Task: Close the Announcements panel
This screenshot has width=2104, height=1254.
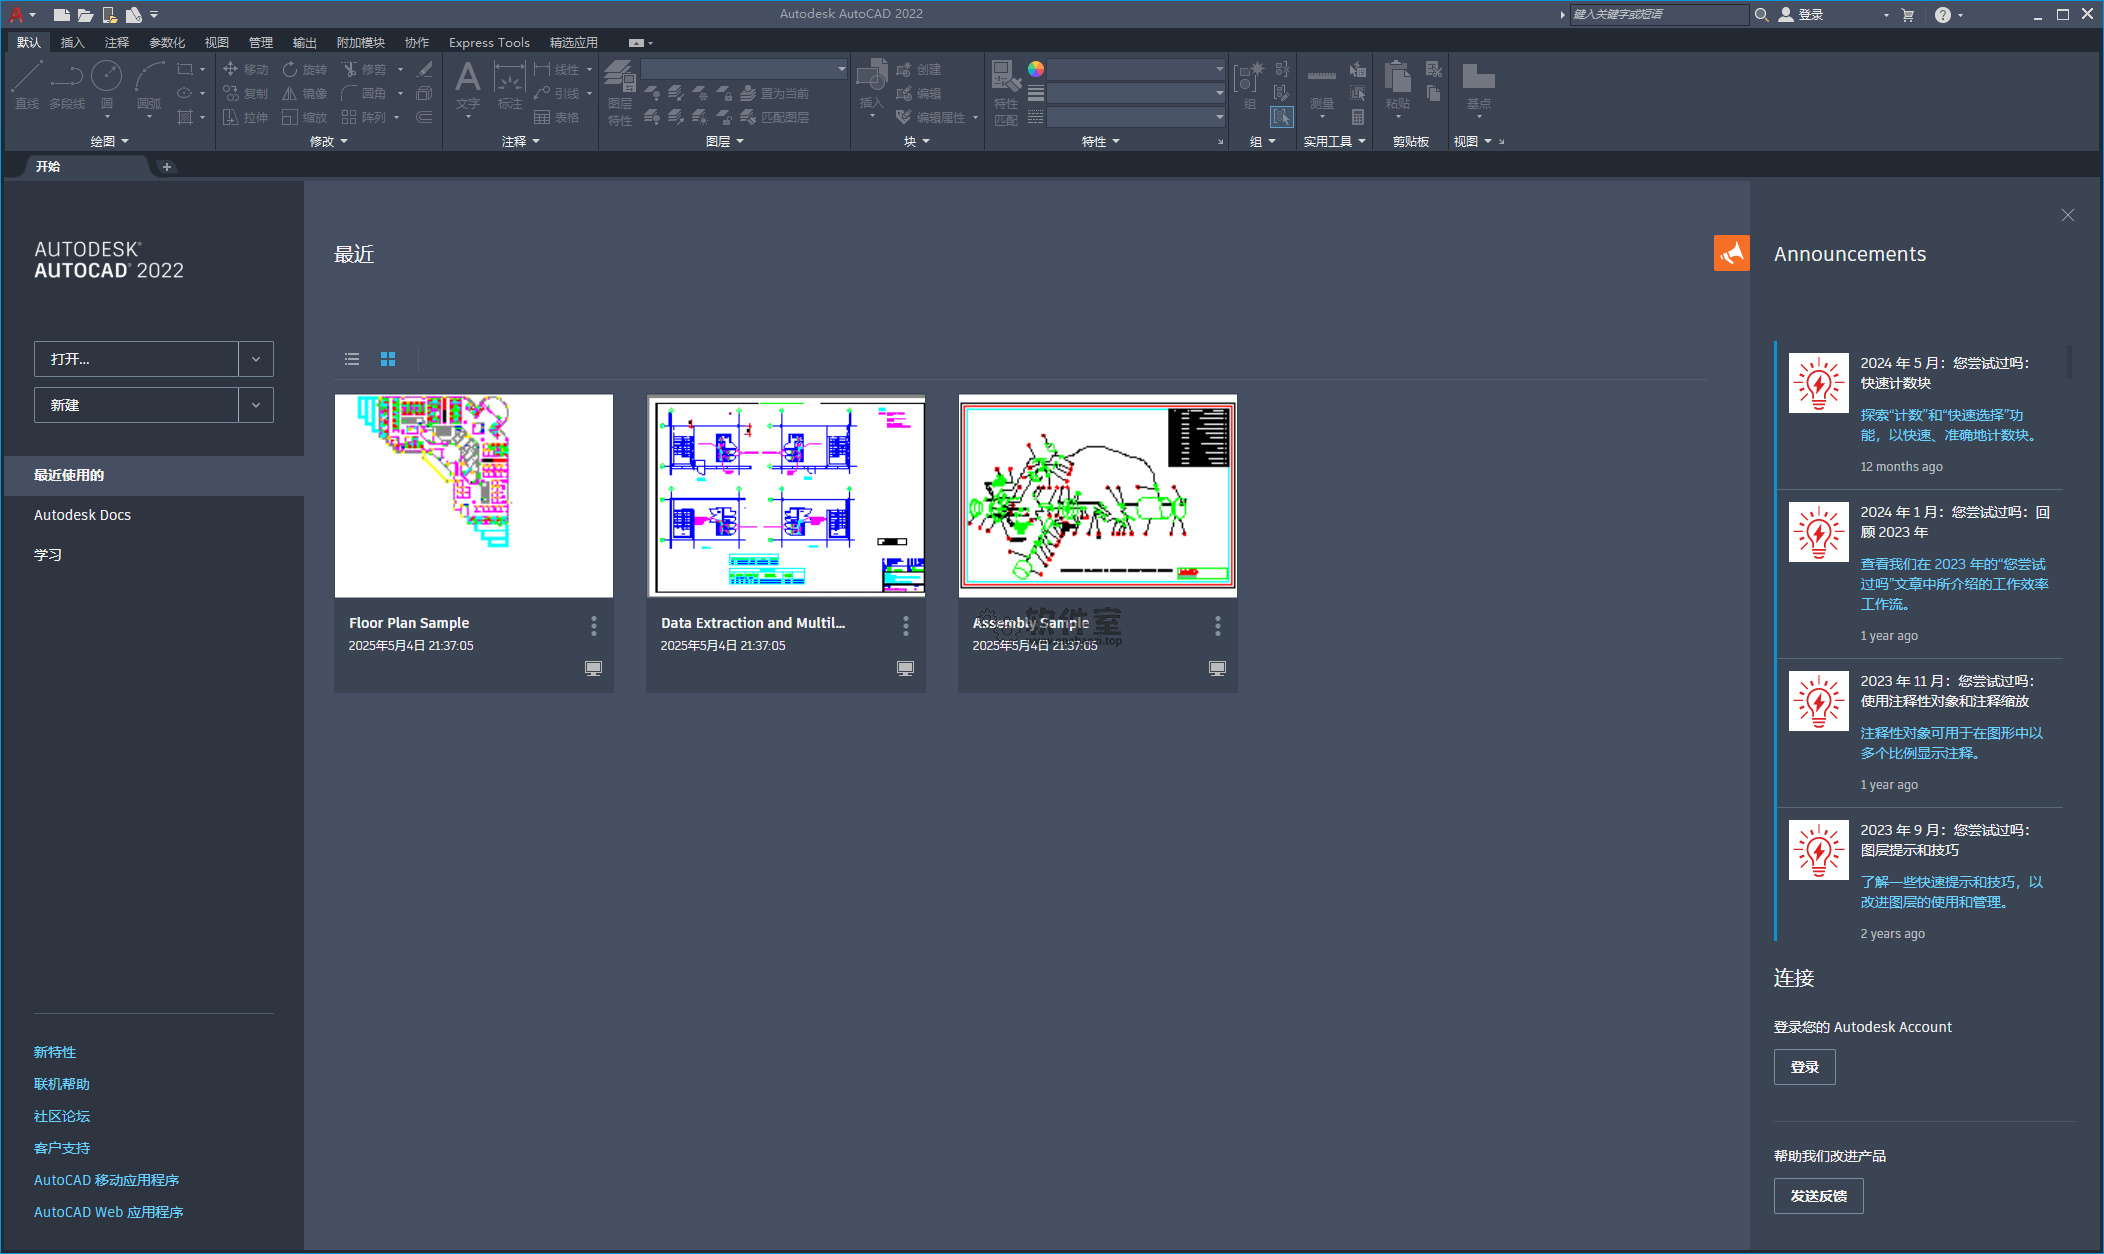Action: 2068,215
